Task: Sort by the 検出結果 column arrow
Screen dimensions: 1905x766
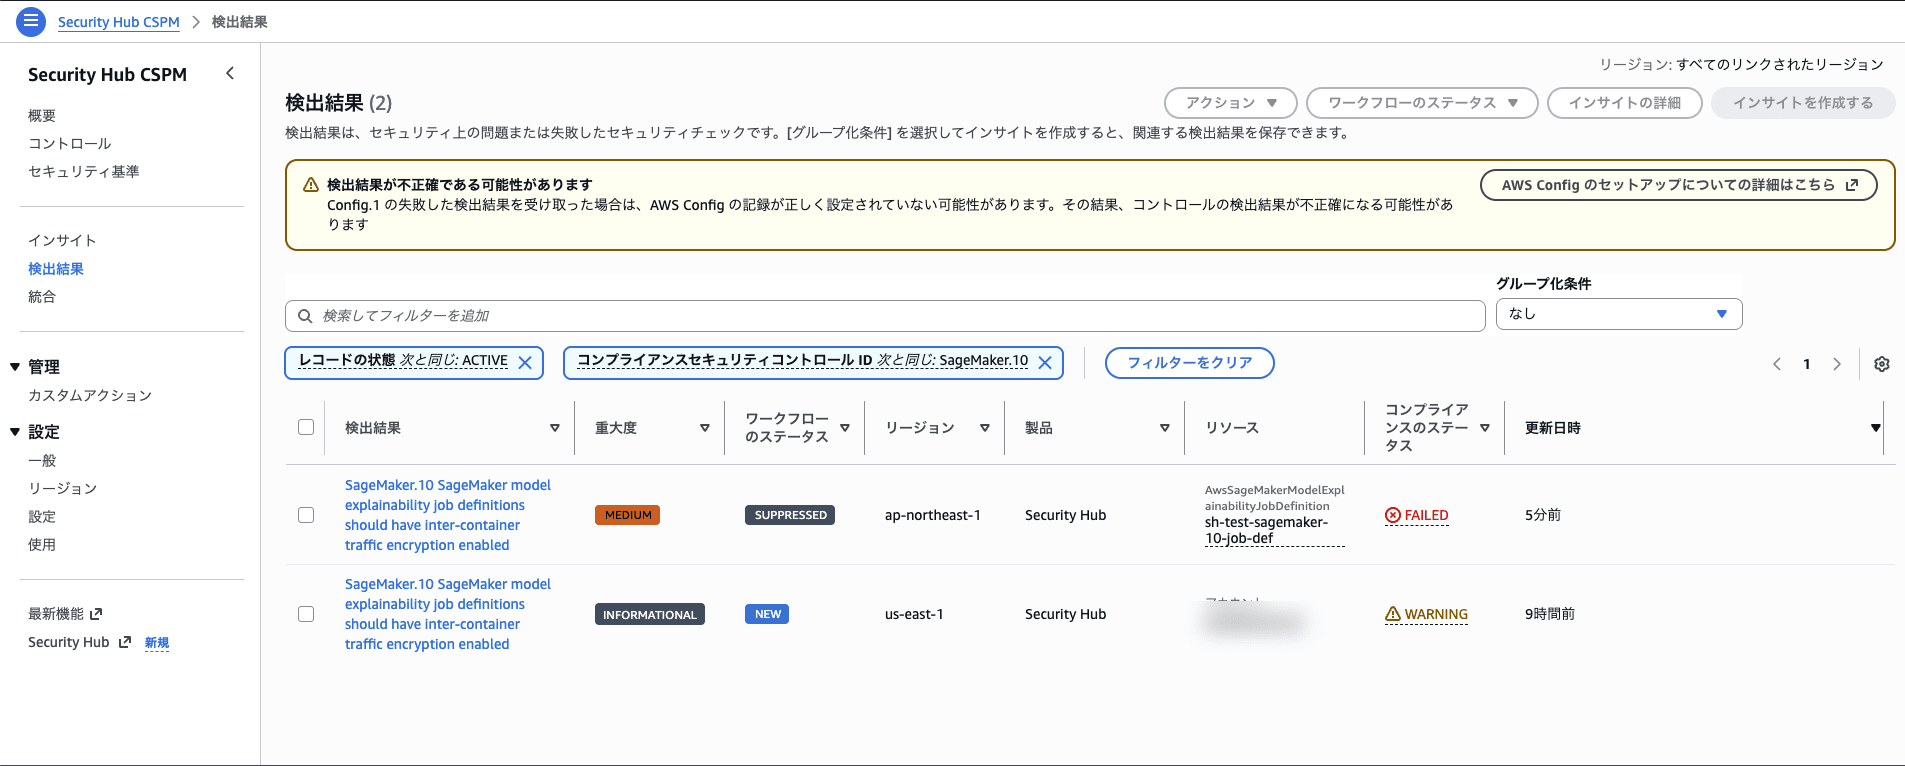Action: 555,428
